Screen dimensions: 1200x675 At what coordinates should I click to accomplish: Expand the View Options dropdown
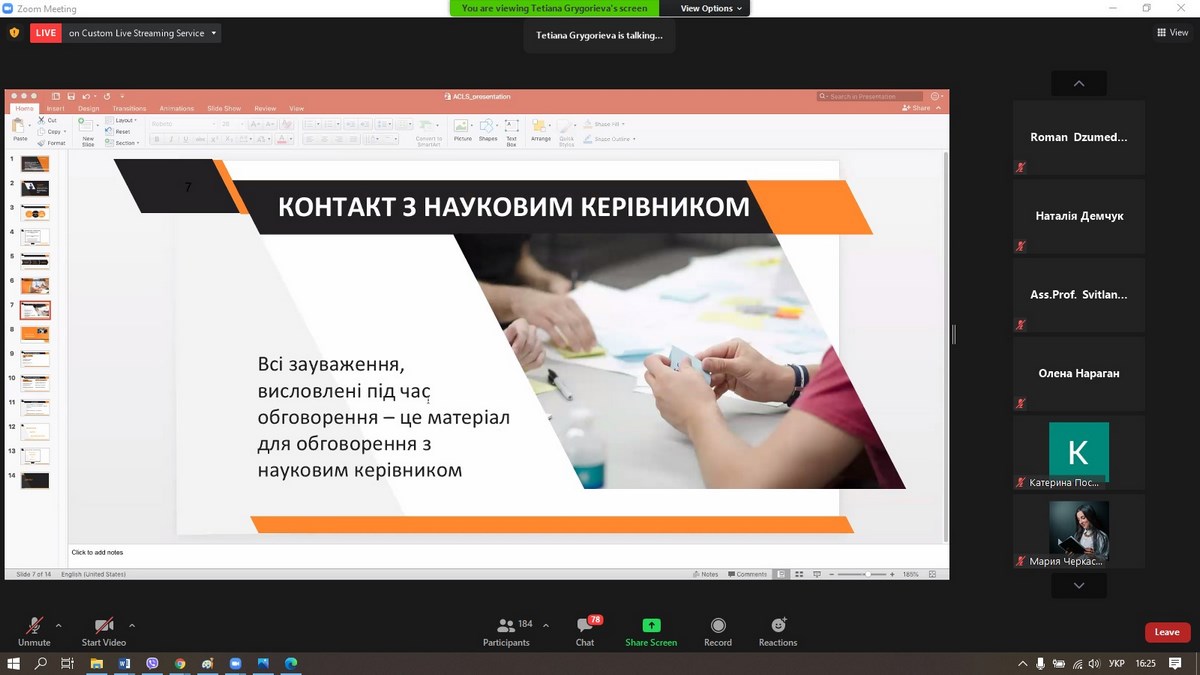pos(711,8)
